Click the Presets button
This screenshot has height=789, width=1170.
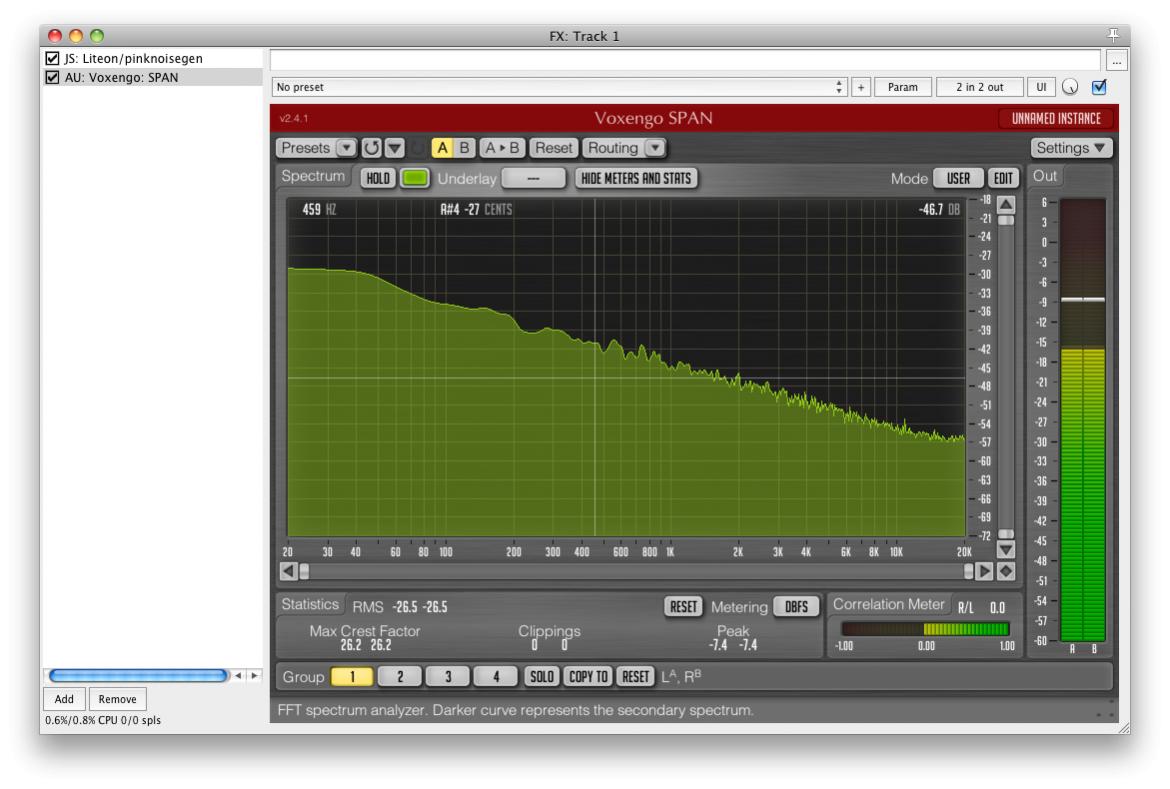click(305, 148)
